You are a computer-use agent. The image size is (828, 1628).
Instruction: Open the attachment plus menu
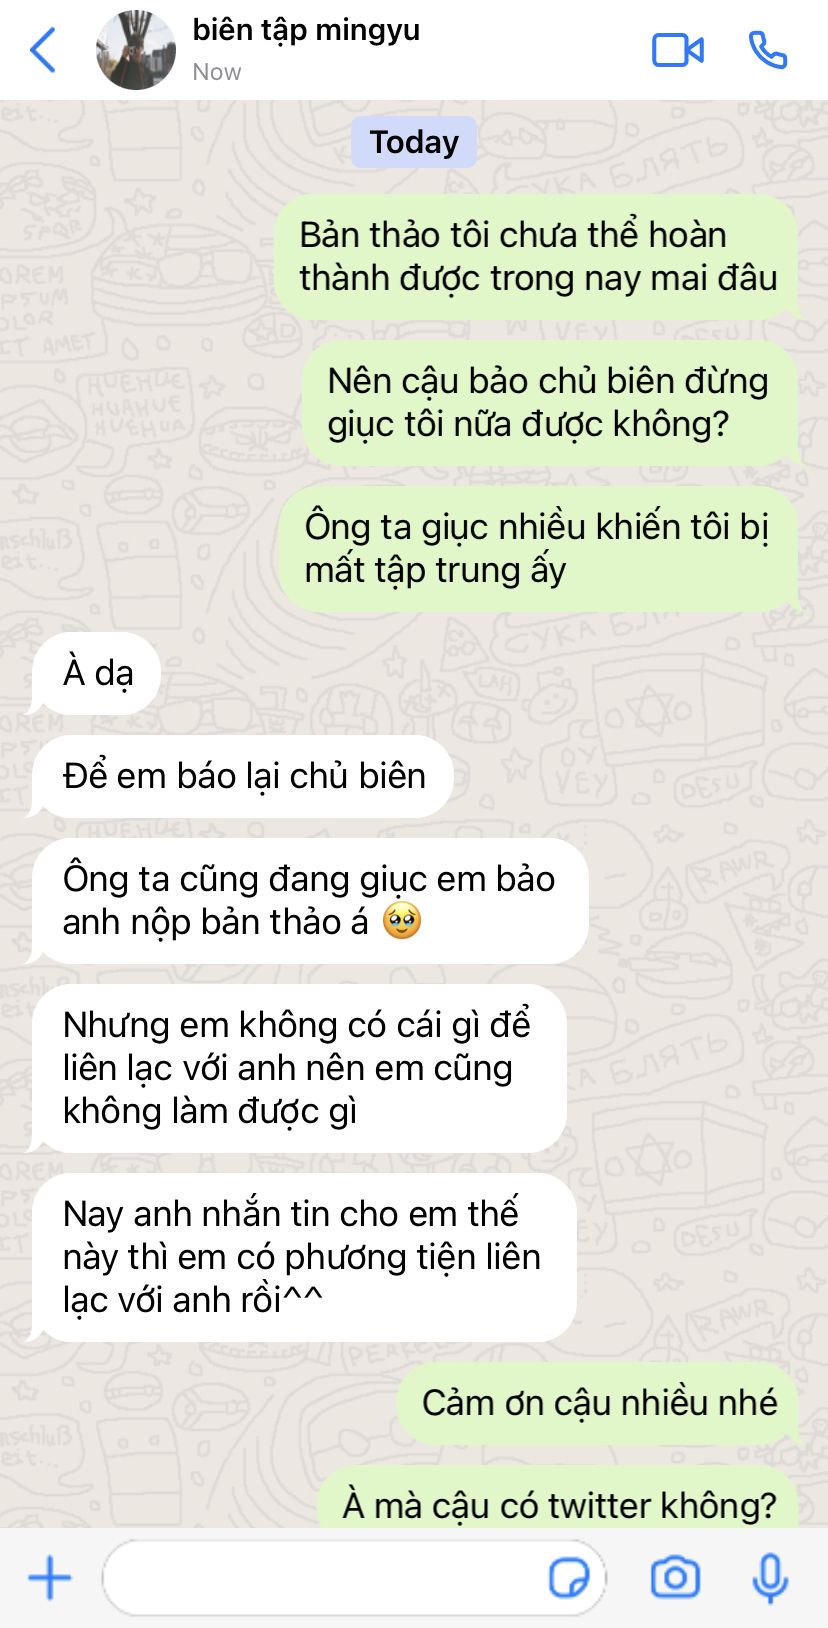pos(50,1578)
